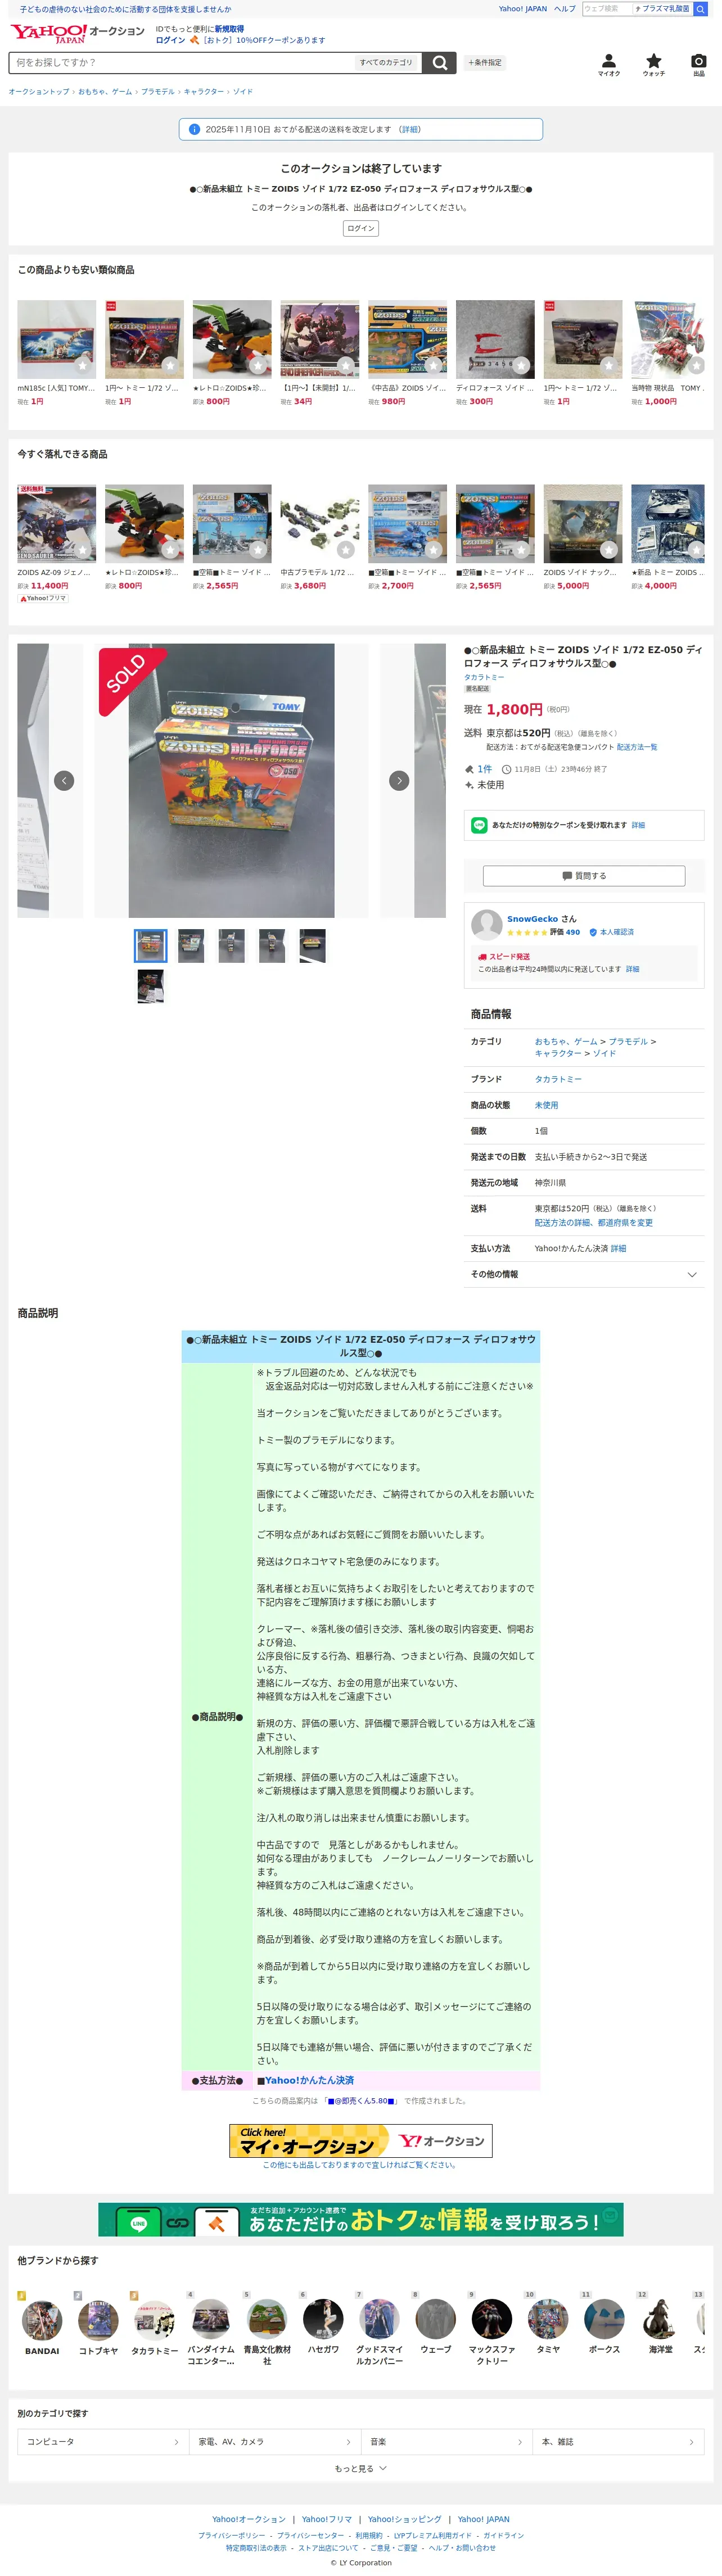The height and width of the screenshot is (2576, 722).
Task: Go to ゾイド breadcrumb
Action: 243,92
